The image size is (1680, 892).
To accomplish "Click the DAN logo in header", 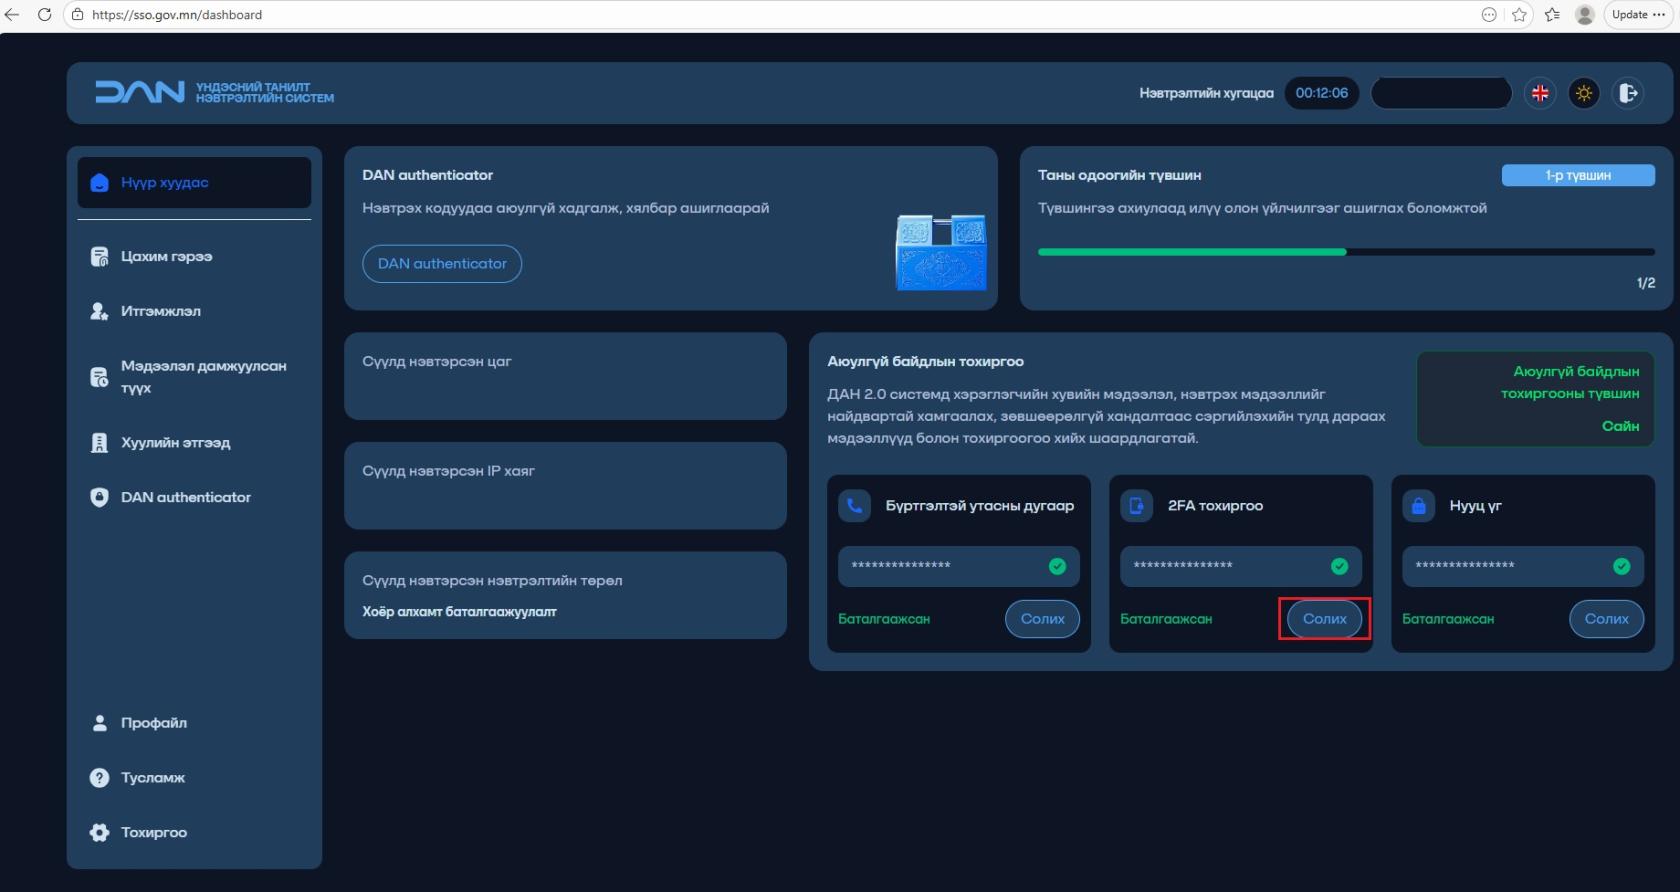I will (x=214, y=93).
